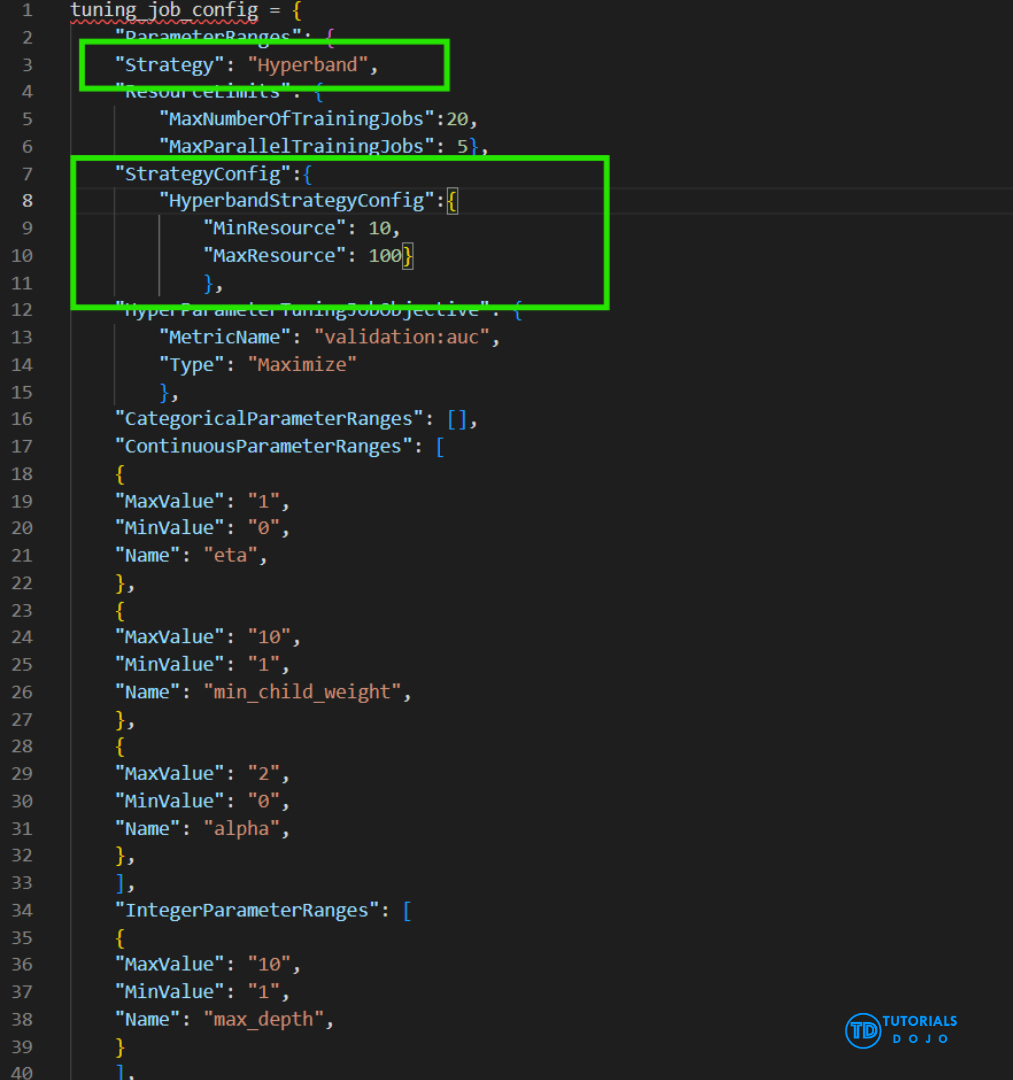Click the MaxResource value 100
The width and height of the screenshot is (1013, 1080).
coord(384,256)
